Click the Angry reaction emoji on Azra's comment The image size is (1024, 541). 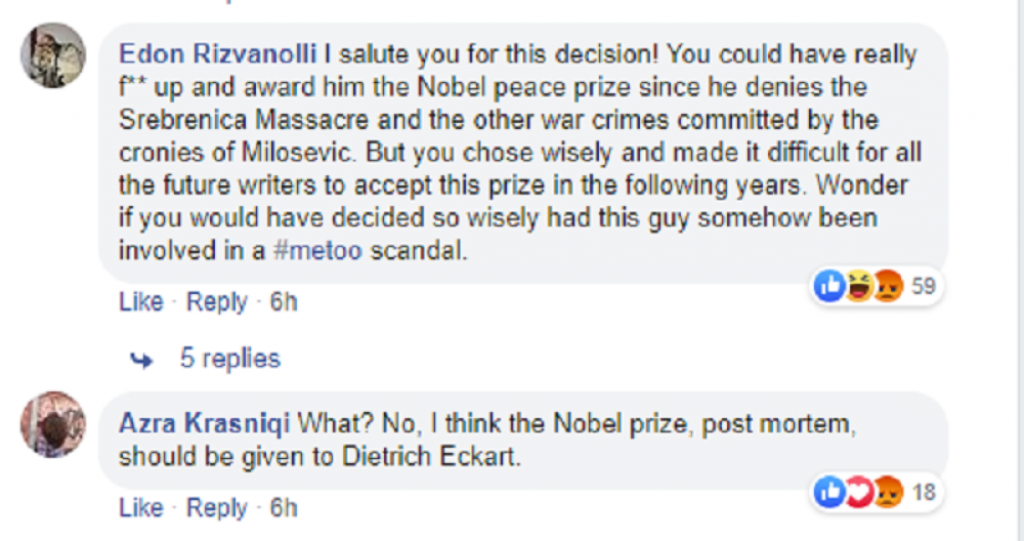pos(887,492)
